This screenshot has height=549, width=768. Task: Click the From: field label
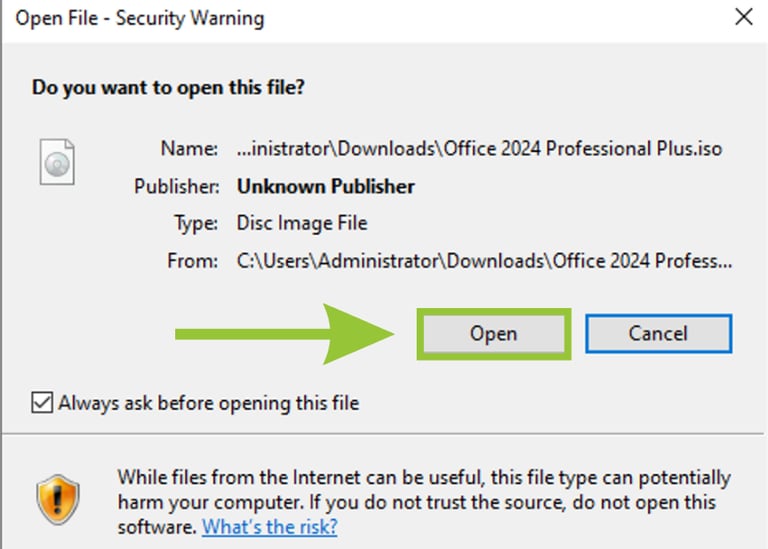[x=192, y=261]
